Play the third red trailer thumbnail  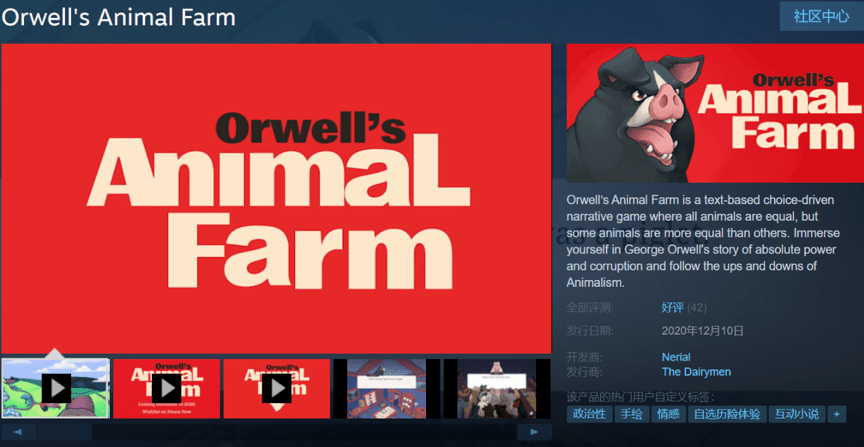pyautogui.click(x=277, y=389)
